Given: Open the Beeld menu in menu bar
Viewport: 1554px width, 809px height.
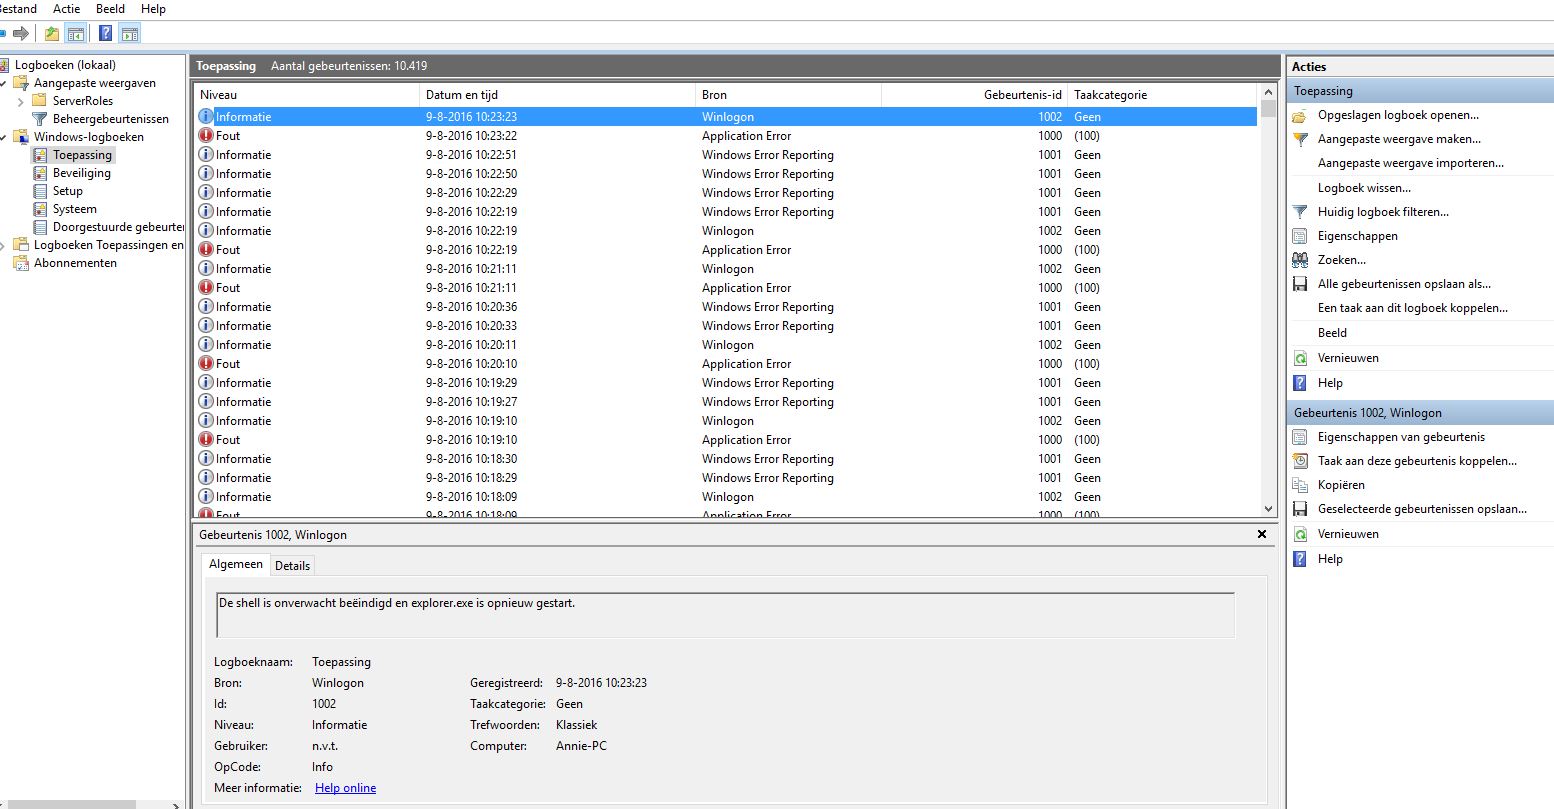Looking at the screenshot, I should 110,9.
